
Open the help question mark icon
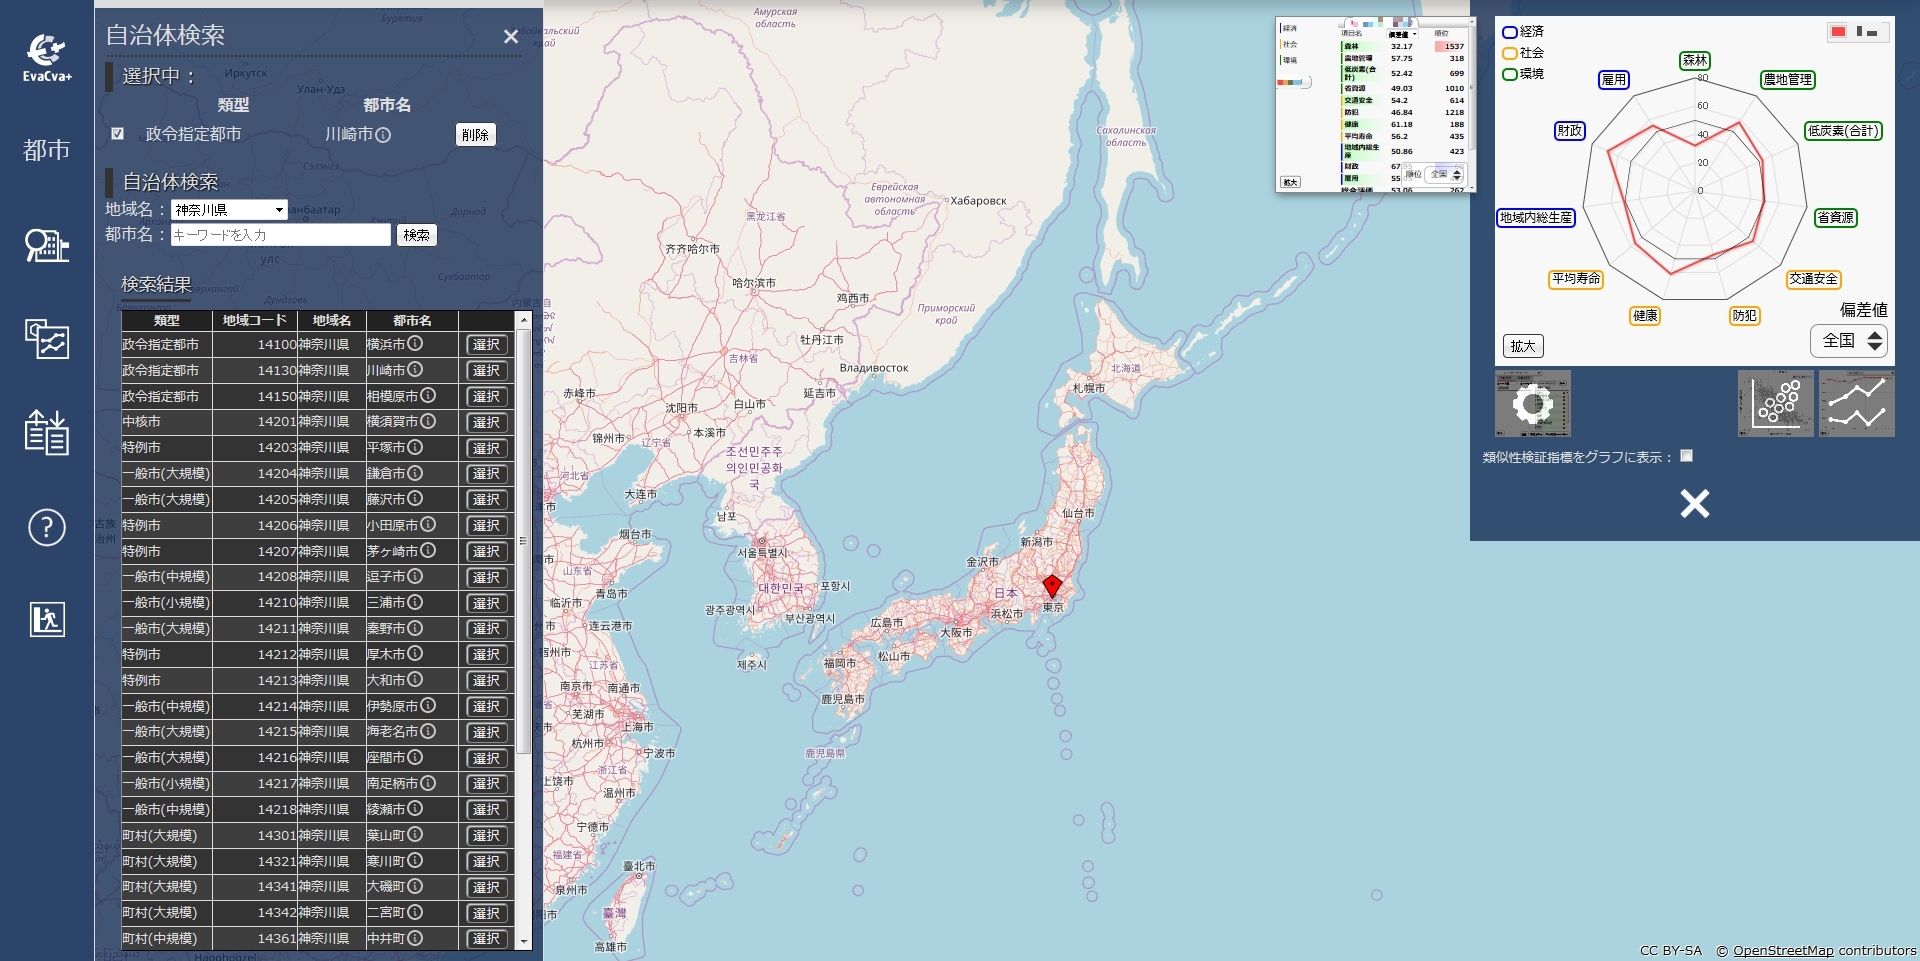tap(46, 527)
